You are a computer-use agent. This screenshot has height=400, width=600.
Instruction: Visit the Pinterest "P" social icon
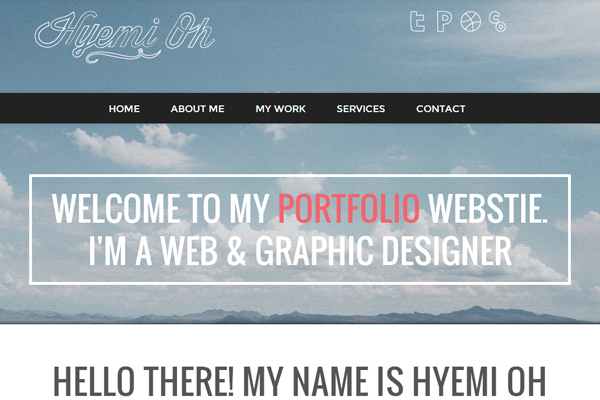click(x=444, y=21)
